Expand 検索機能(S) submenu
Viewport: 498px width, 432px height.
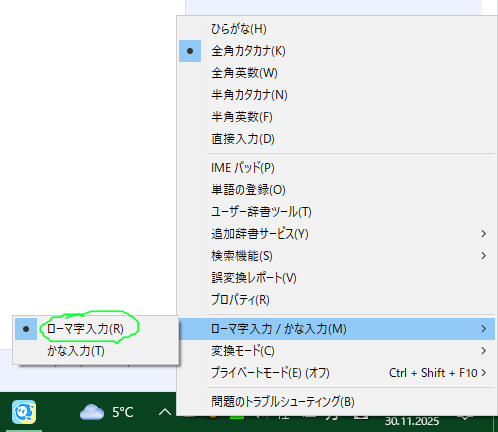337,256
